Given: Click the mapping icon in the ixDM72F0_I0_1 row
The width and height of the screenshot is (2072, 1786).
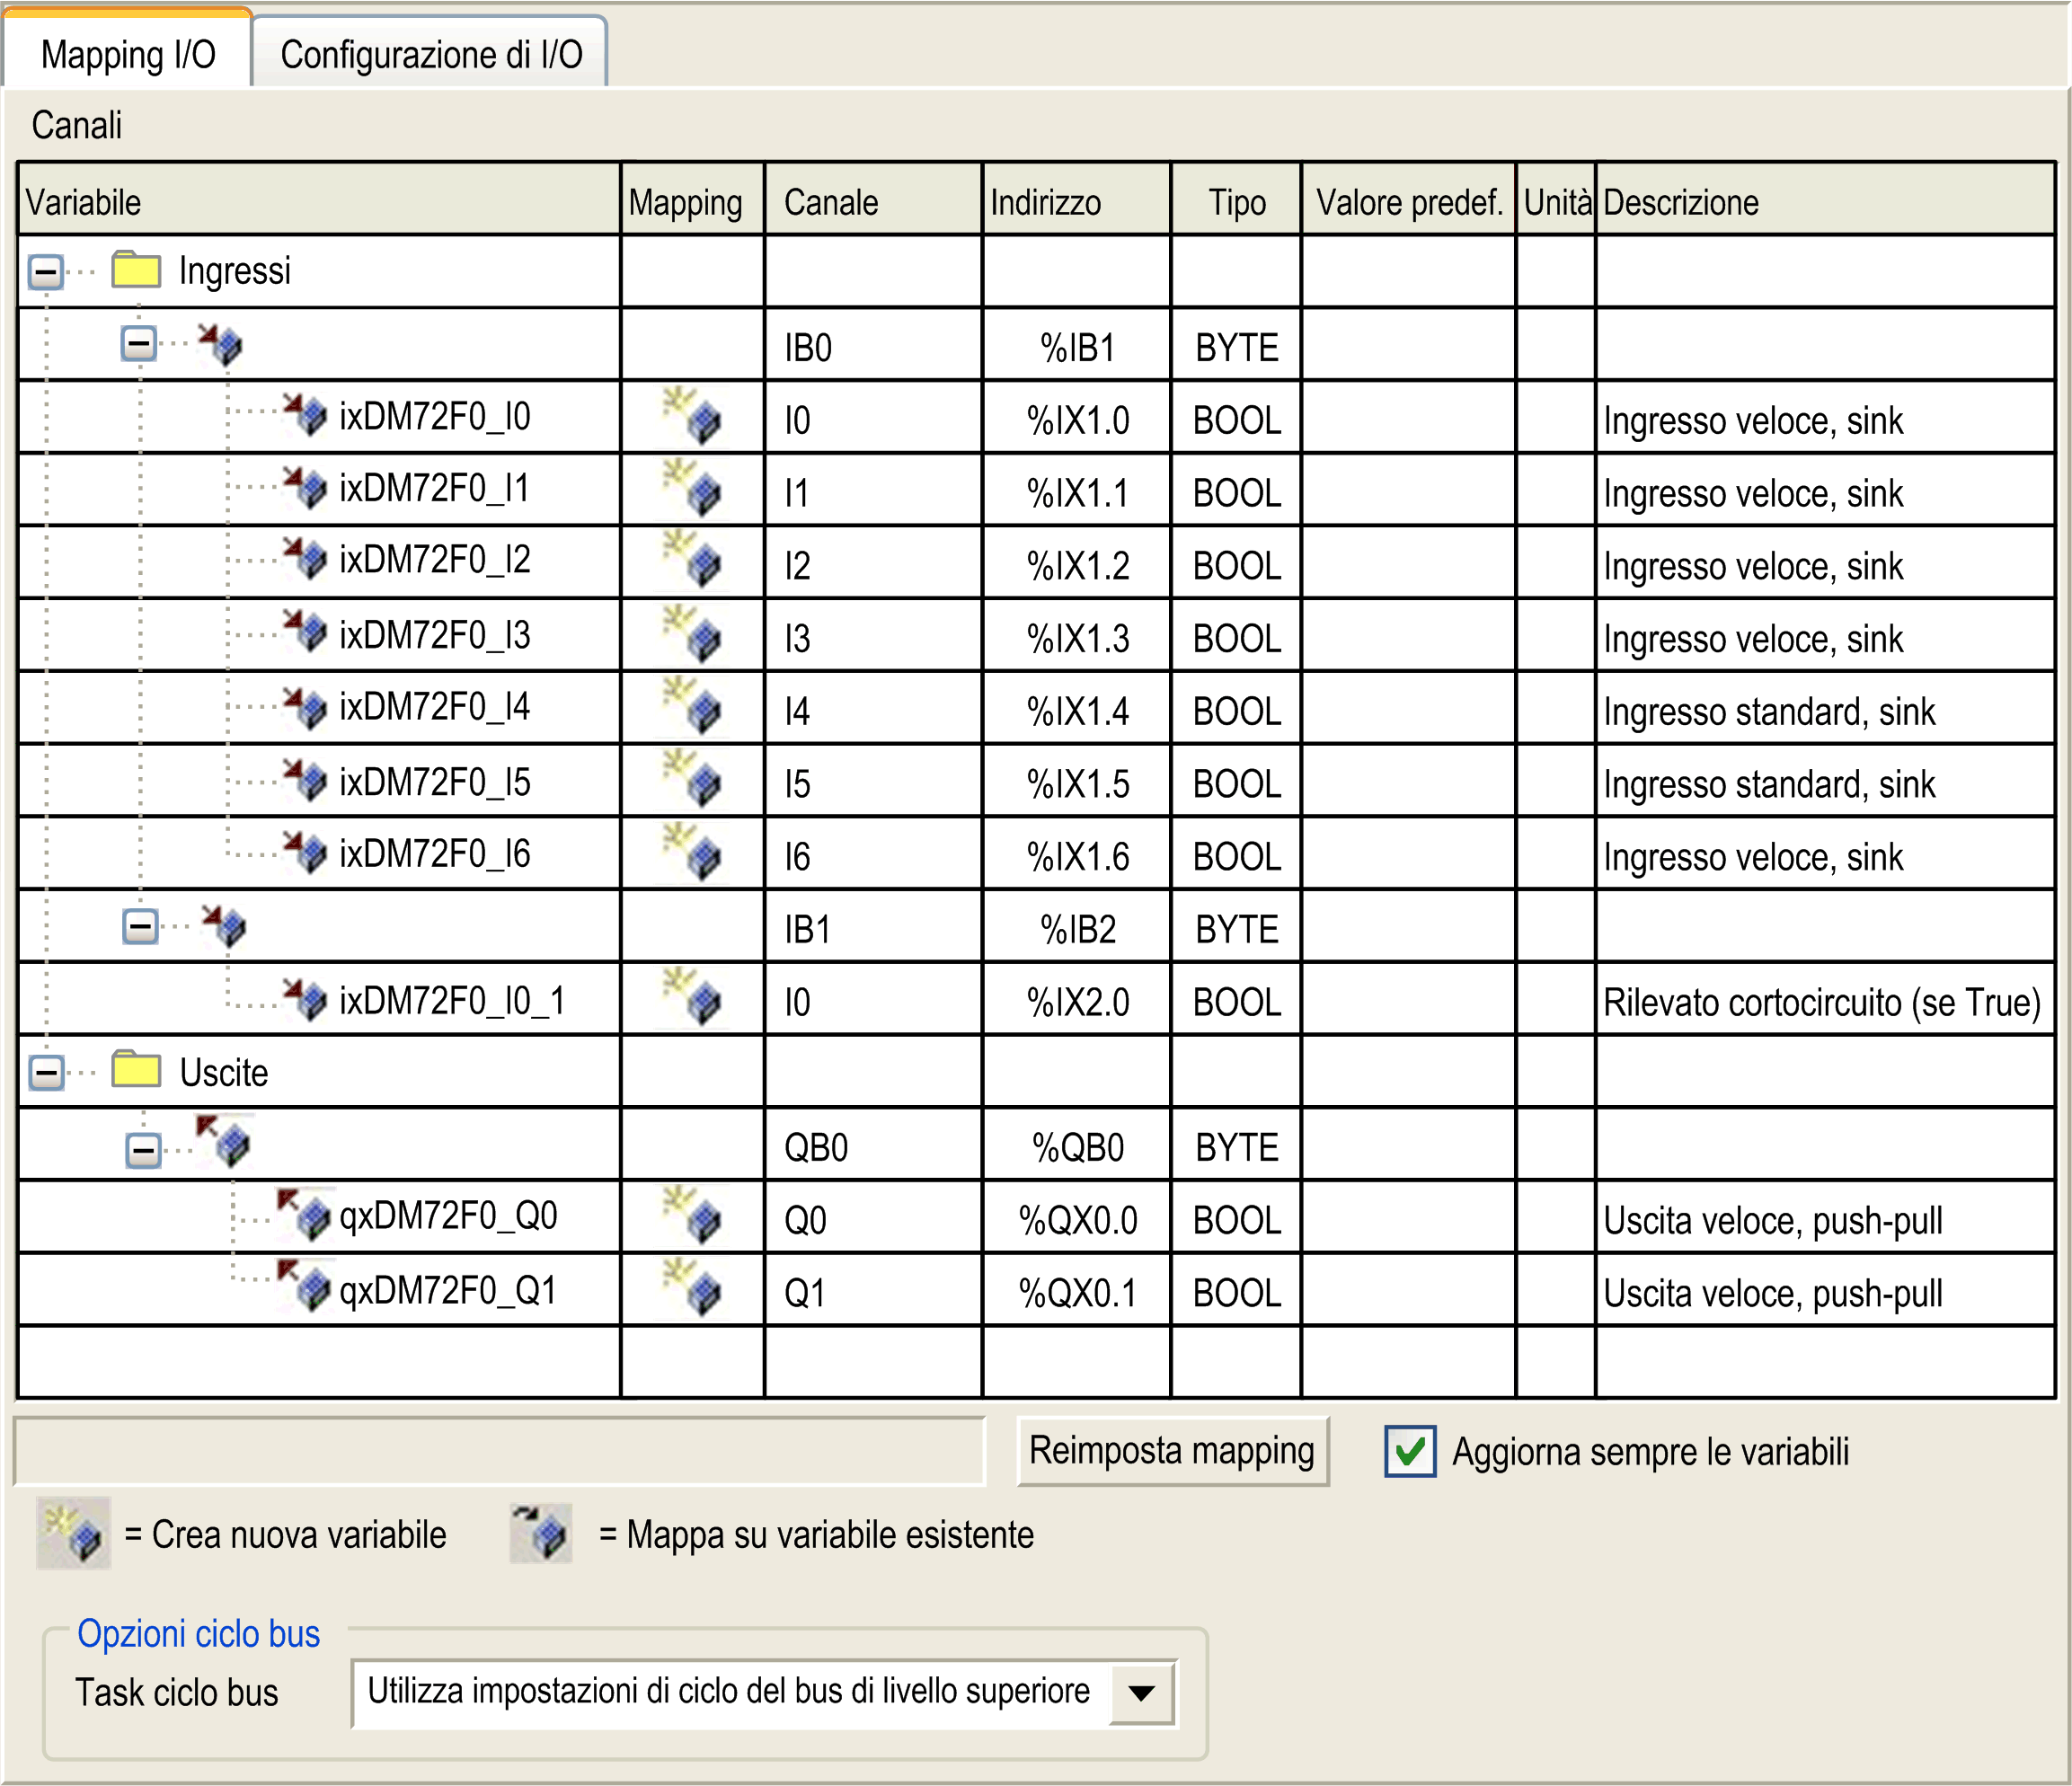Looking at the screenshot, I should click(x=692, y=996).
